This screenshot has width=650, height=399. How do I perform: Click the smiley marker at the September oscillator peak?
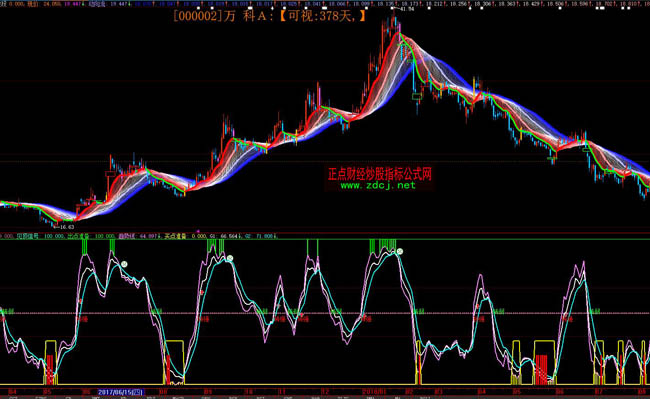click(x=230, y=259)
